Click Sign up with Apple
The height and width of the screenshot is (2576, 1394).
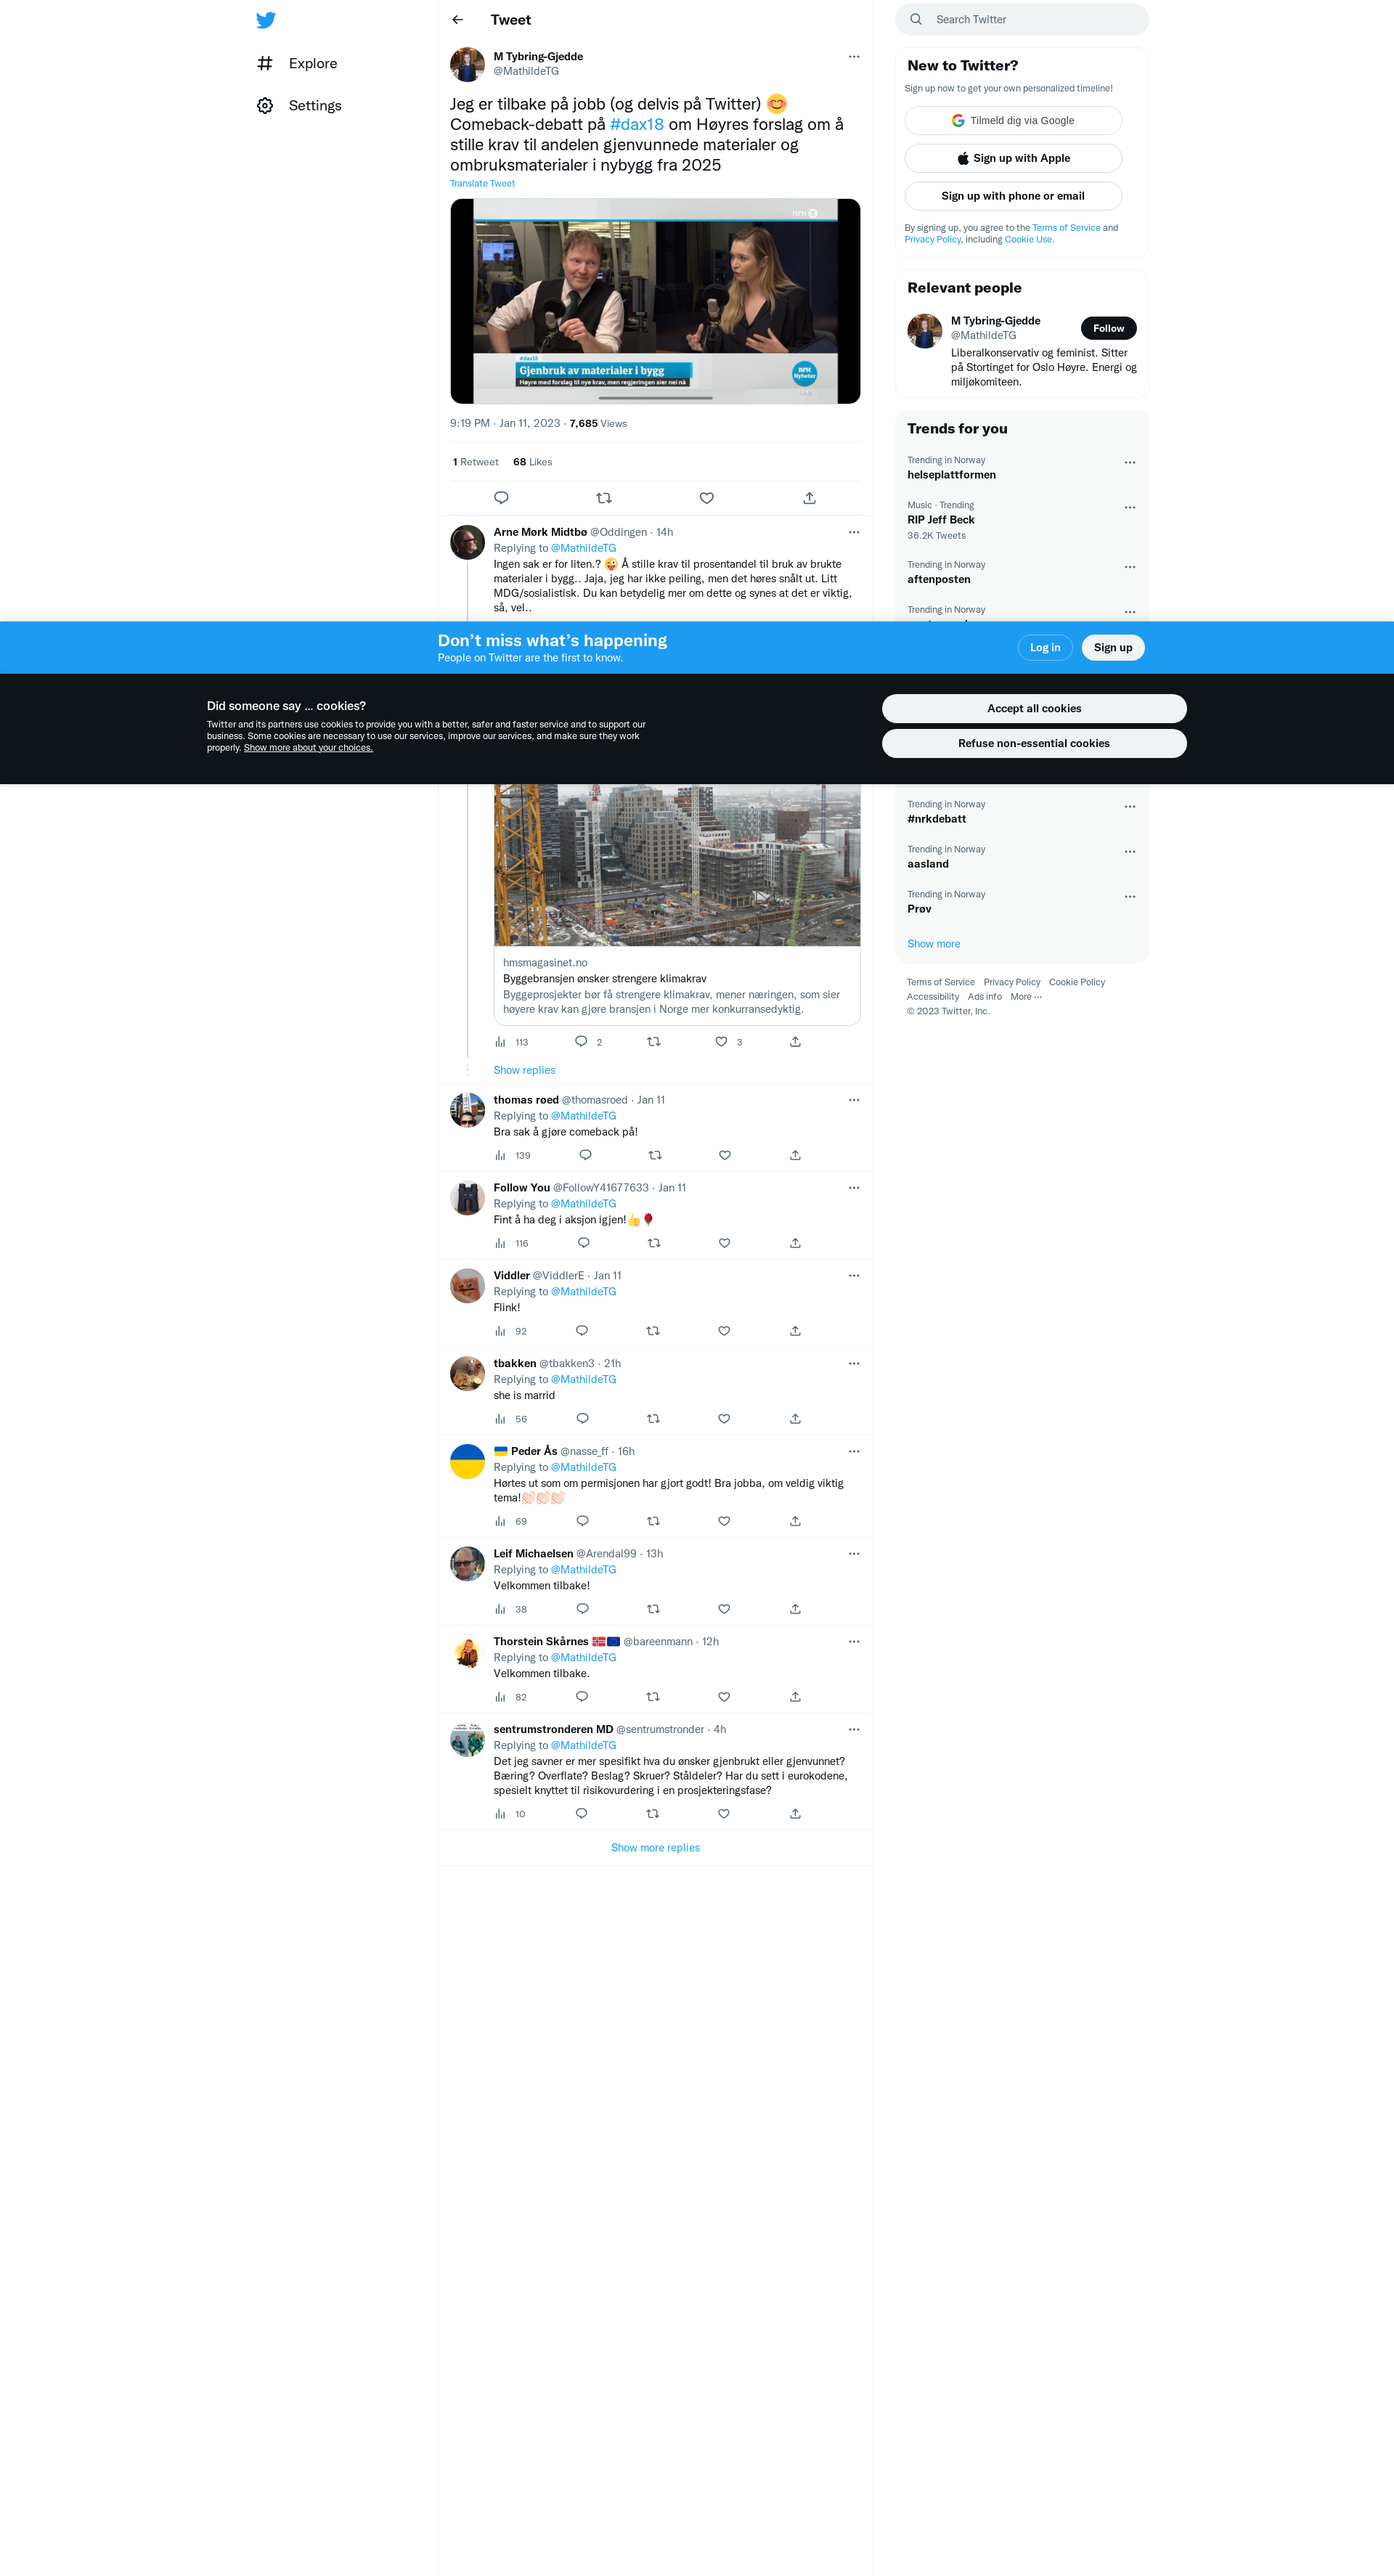click(1013, 158)
